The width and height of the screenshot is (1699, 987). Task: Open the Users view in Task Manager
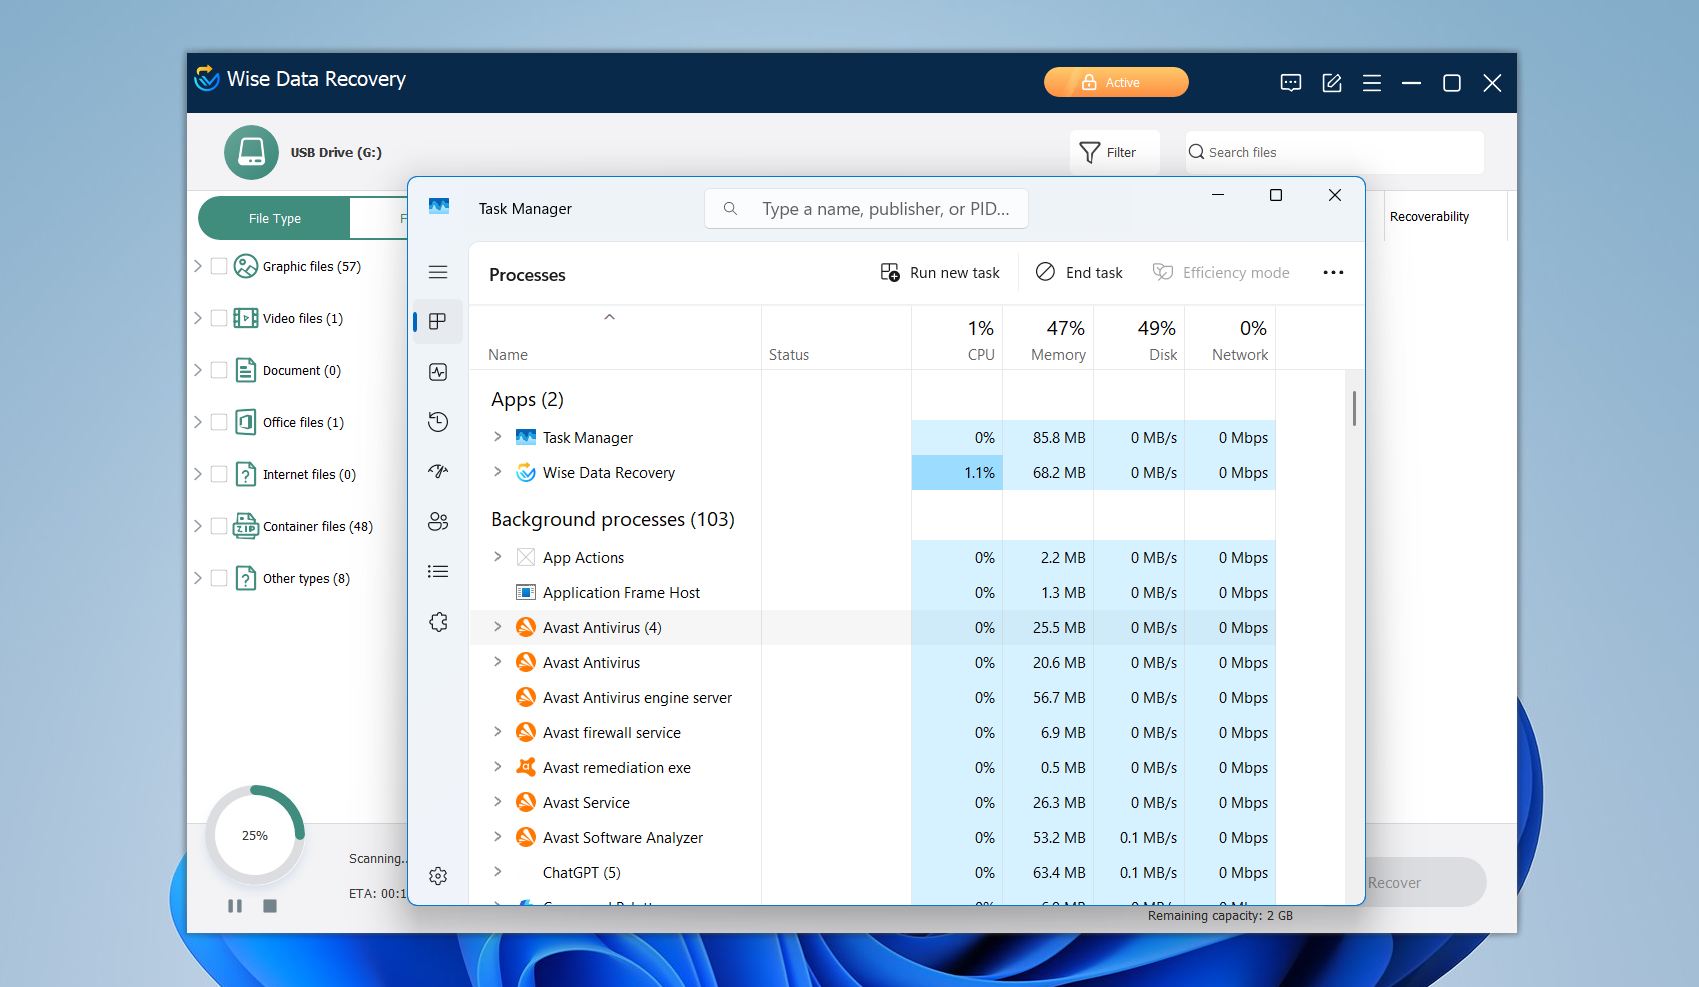tap(437, 521)
